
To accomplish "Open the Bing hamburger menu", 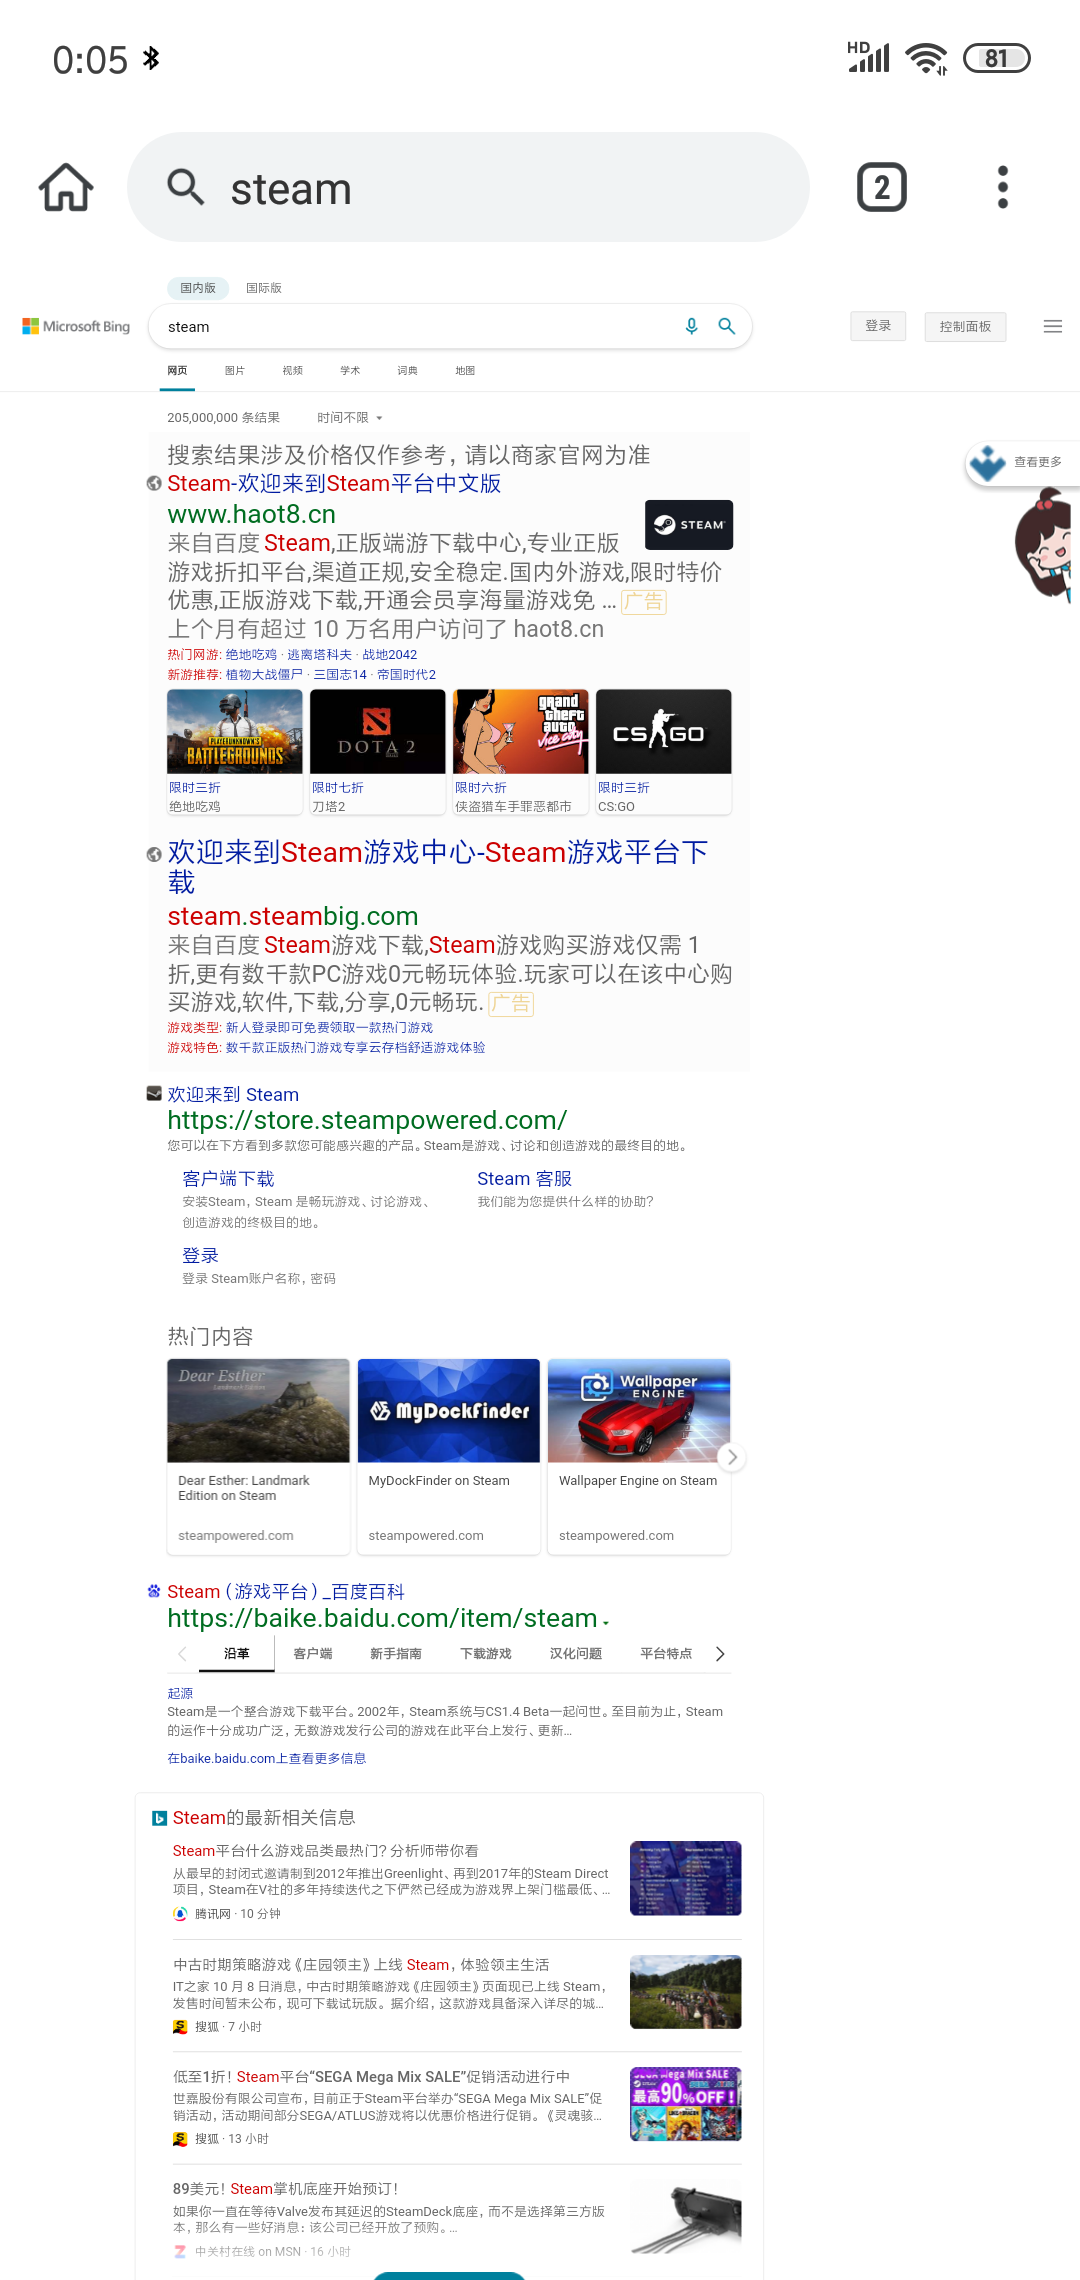I will click(x=1052, y=327).
